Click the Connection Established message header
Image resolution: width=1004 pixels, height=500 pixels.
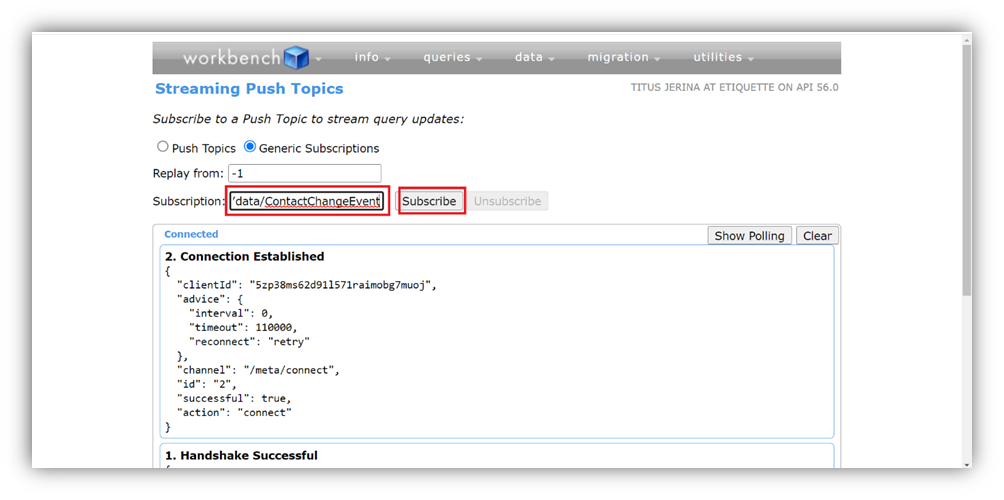(245, 257)
